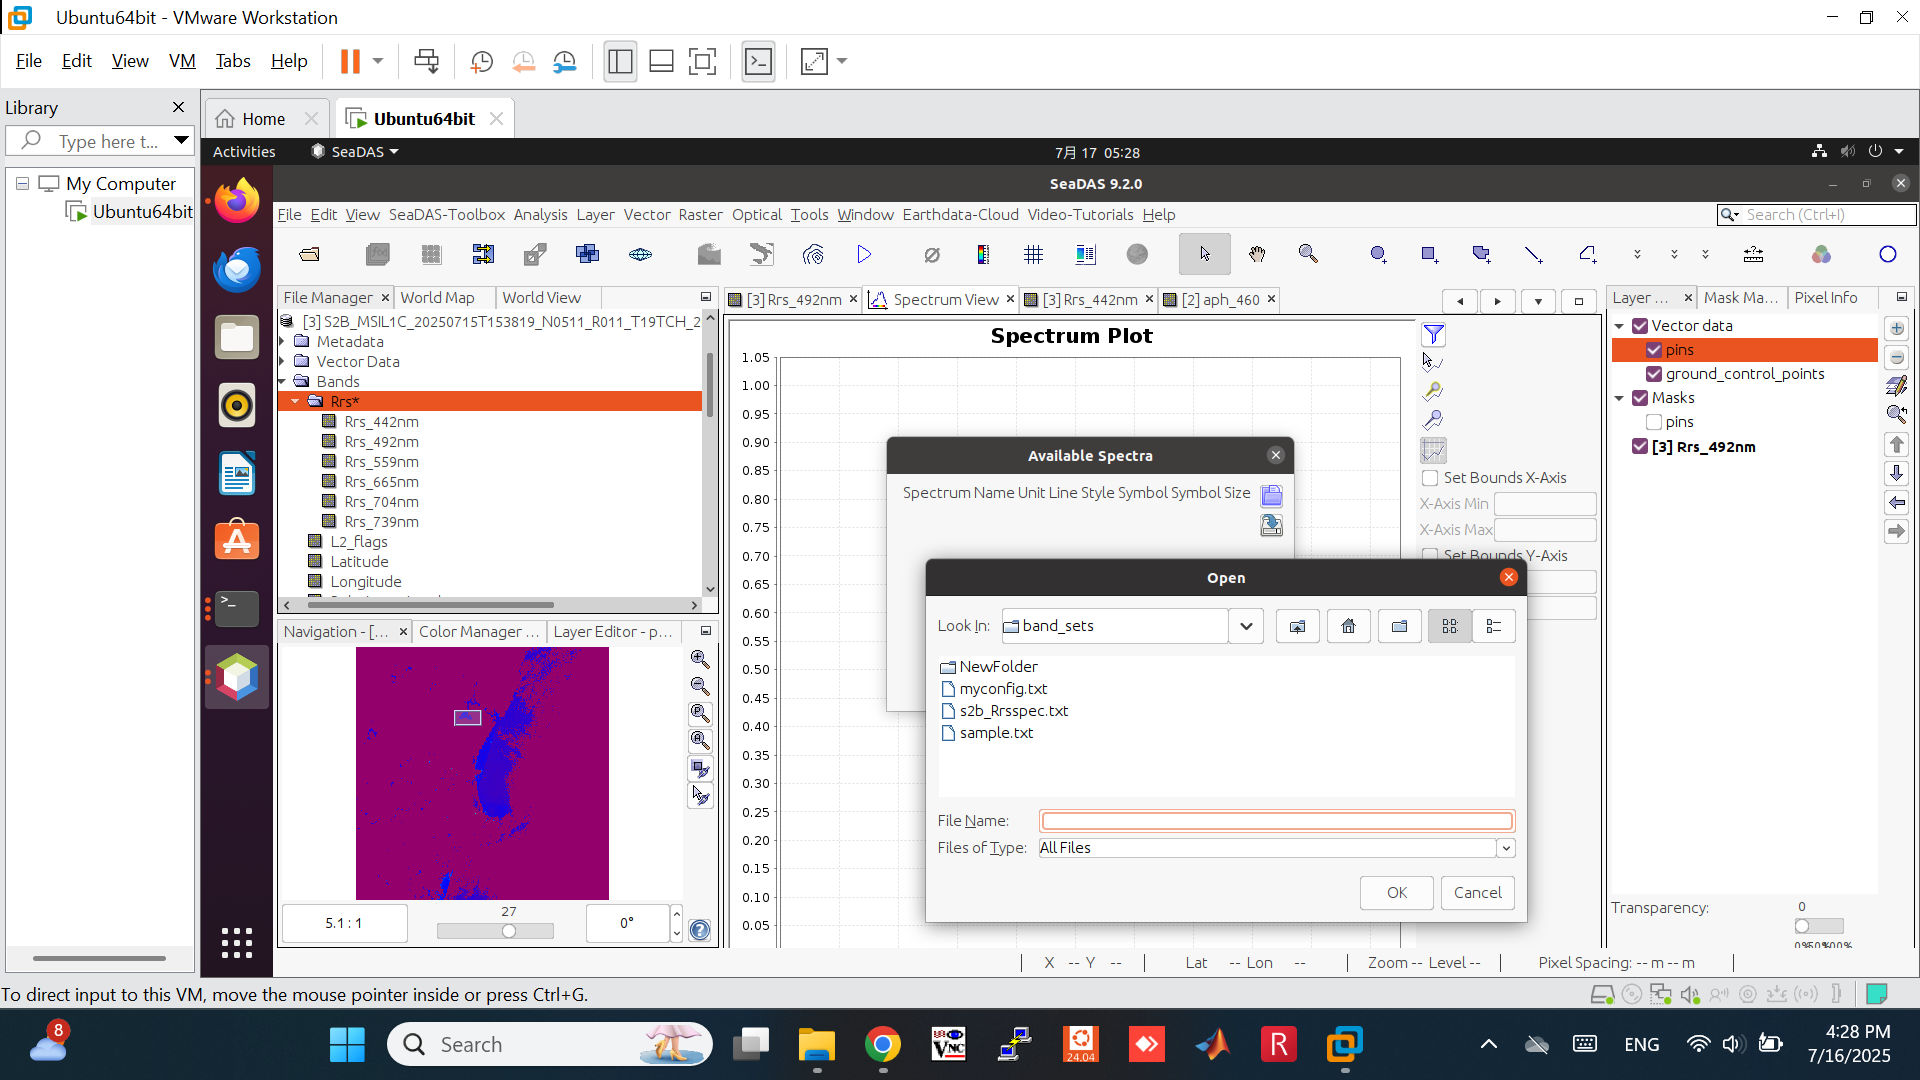Enable the pins mask checkbox

pyautogui.click(x=1654, y=422)
